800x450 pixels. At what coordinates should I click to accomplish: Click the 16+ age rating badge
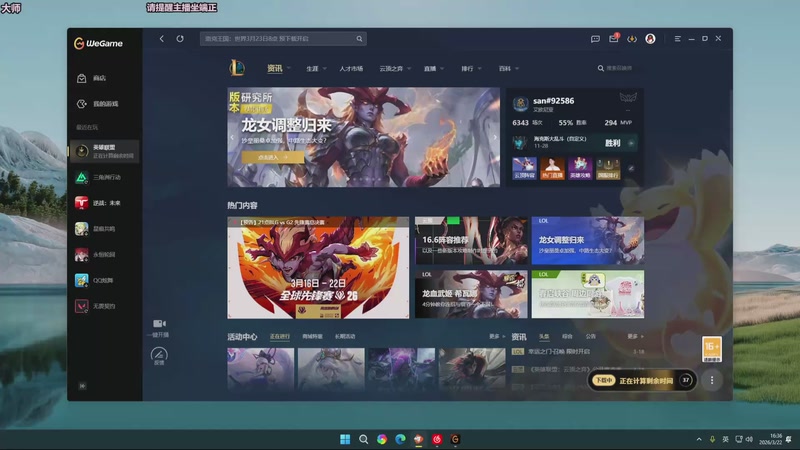click(x=712, y=349)
